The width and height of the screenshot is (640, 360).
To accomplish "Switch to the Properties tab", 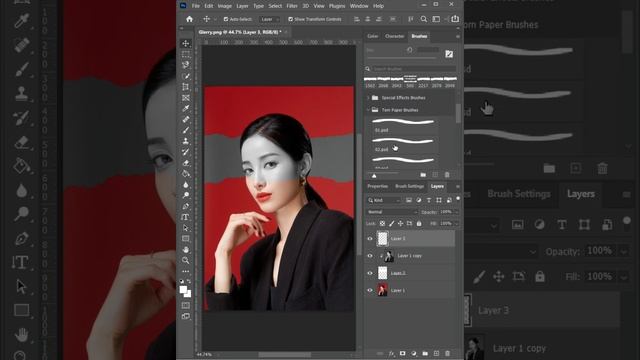I will point(378,186).
